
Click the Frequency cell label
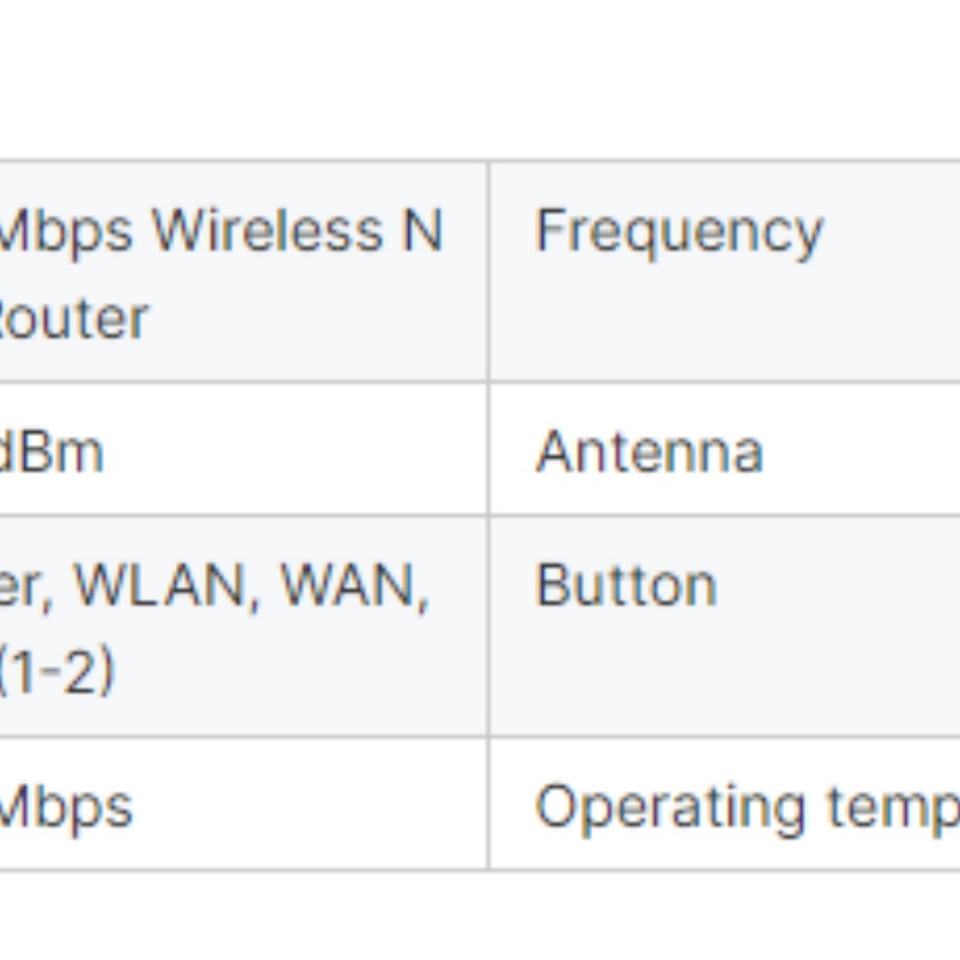(x=678, y=232)
